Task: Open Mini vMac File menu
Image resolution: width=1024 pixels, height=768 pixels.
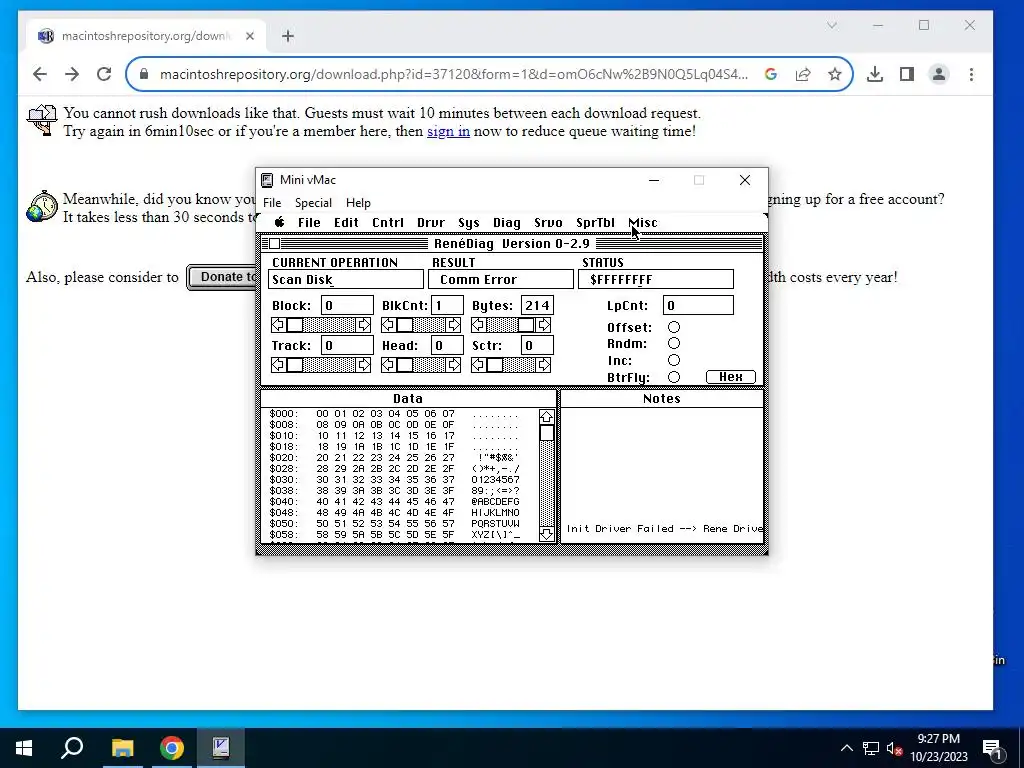Action: [272, 202]
